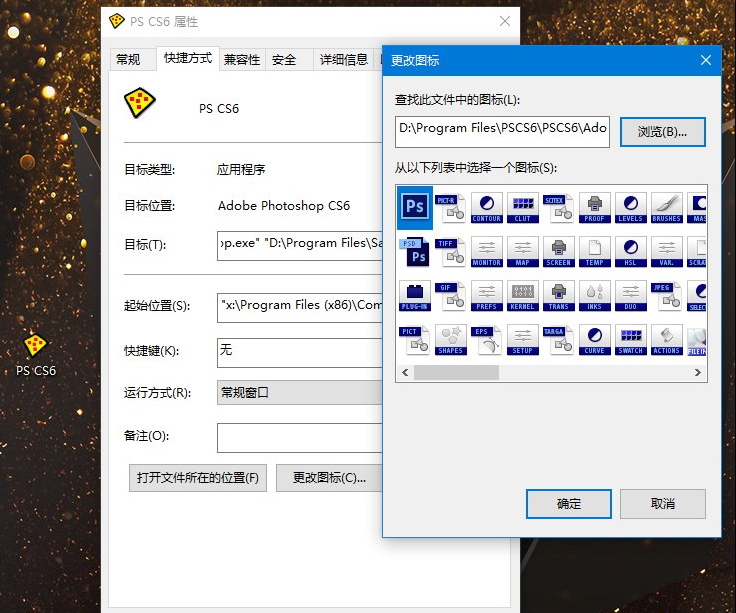
Task: Pick the DUO icon
Action: 630,295
